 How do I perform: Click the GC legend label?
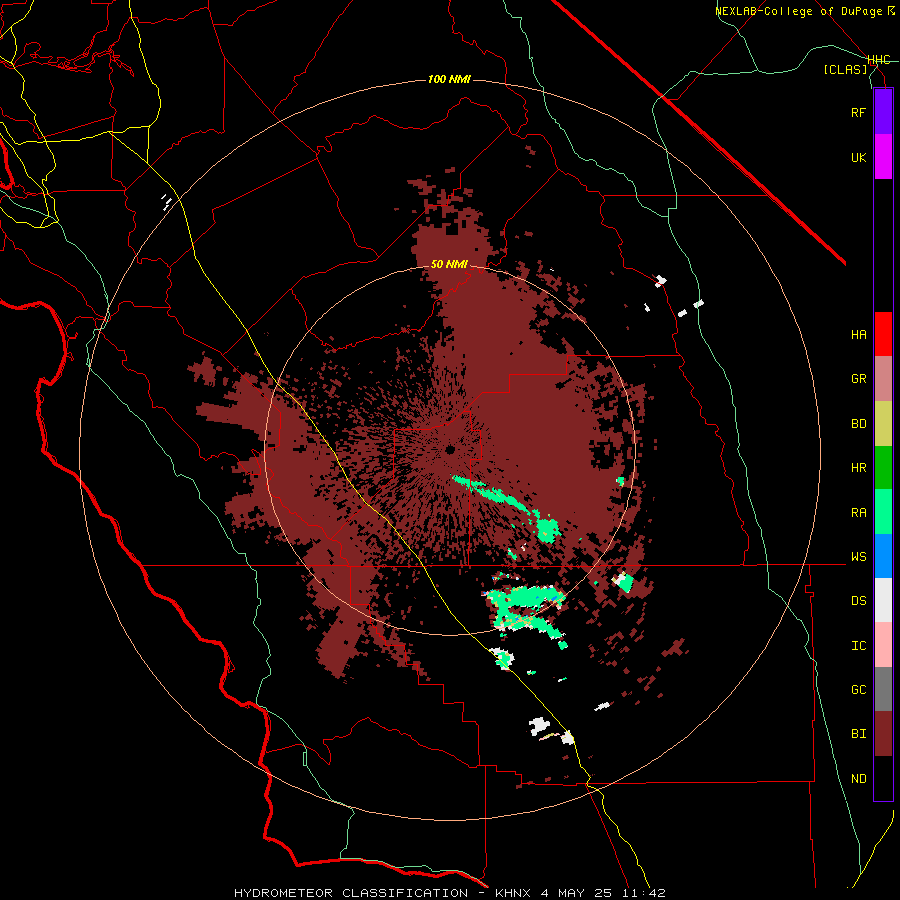(858, 690)
